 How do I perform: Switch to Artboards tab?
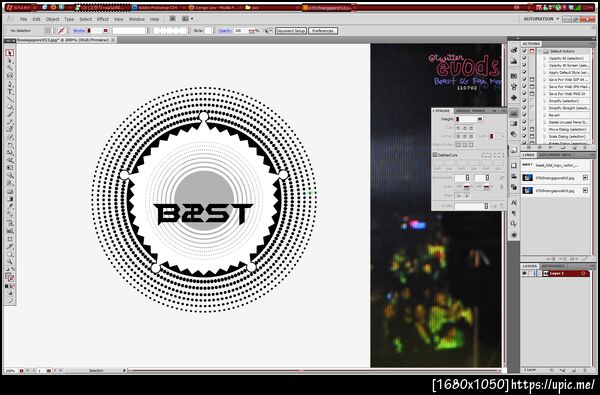[553, 266]
